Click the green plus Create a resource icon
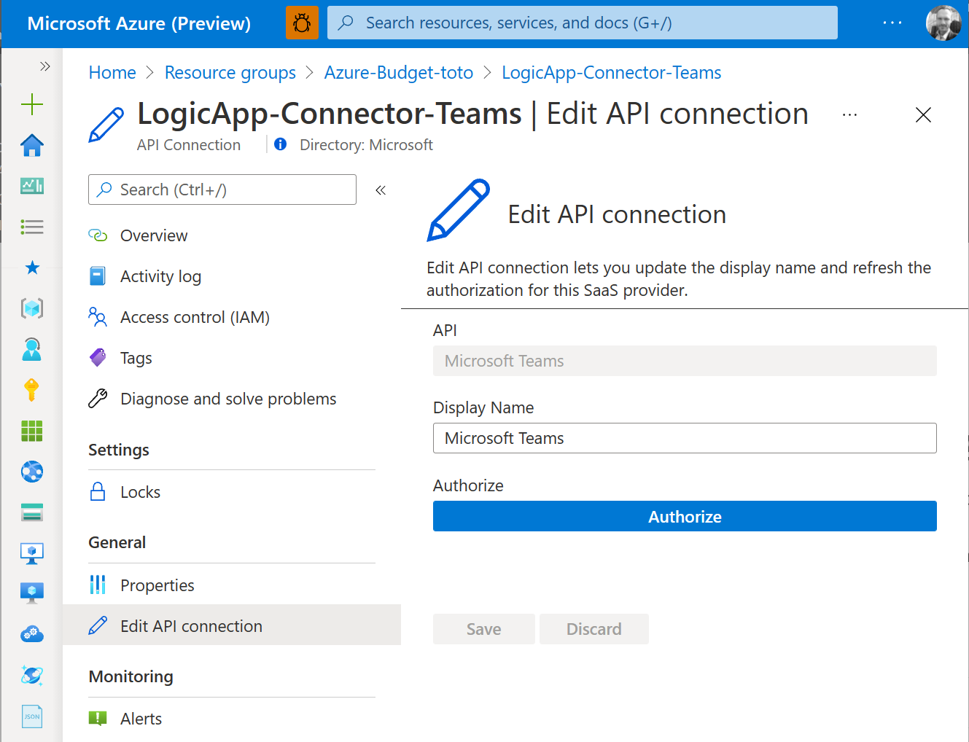 click(x=32, y=104)
